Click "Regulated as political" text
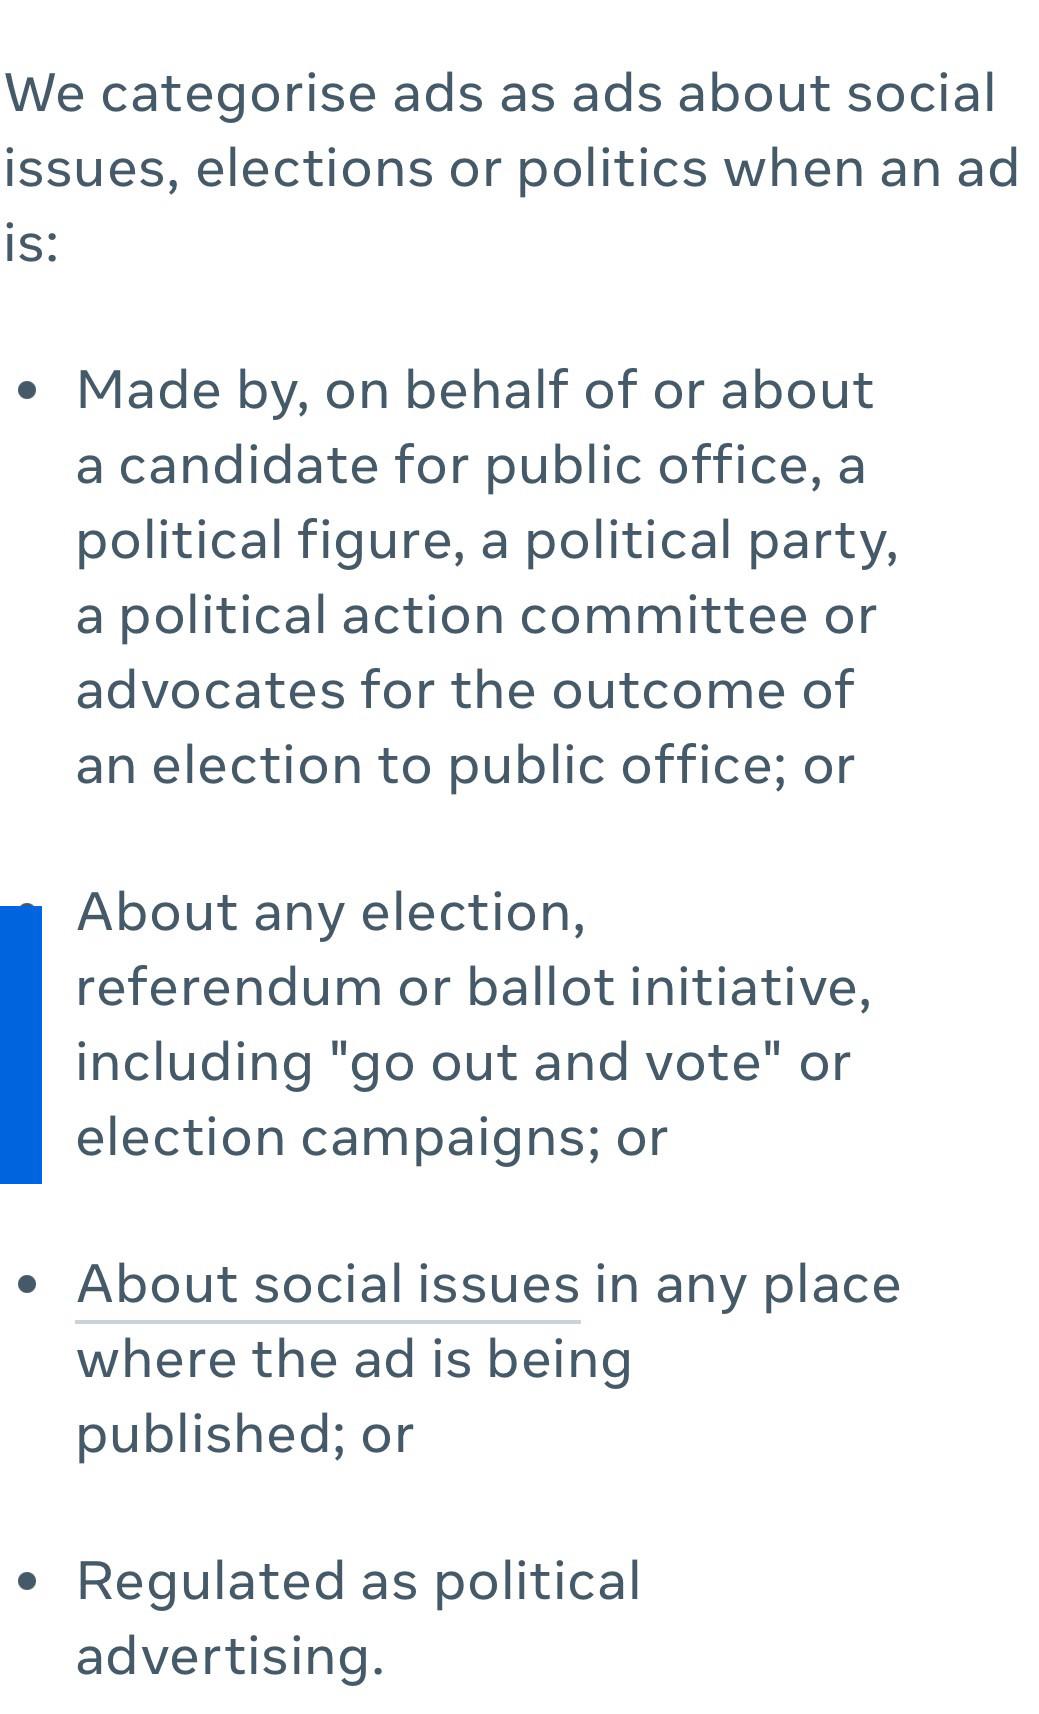 pos(358,1581)
